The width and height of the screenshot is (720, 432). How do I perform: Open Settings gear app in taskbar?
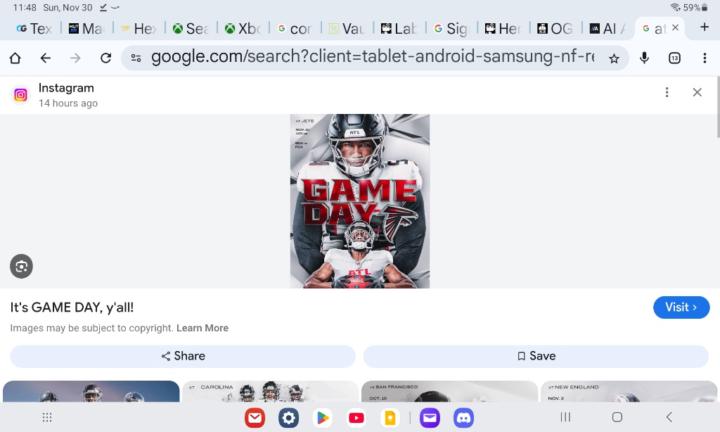[288, 418]
